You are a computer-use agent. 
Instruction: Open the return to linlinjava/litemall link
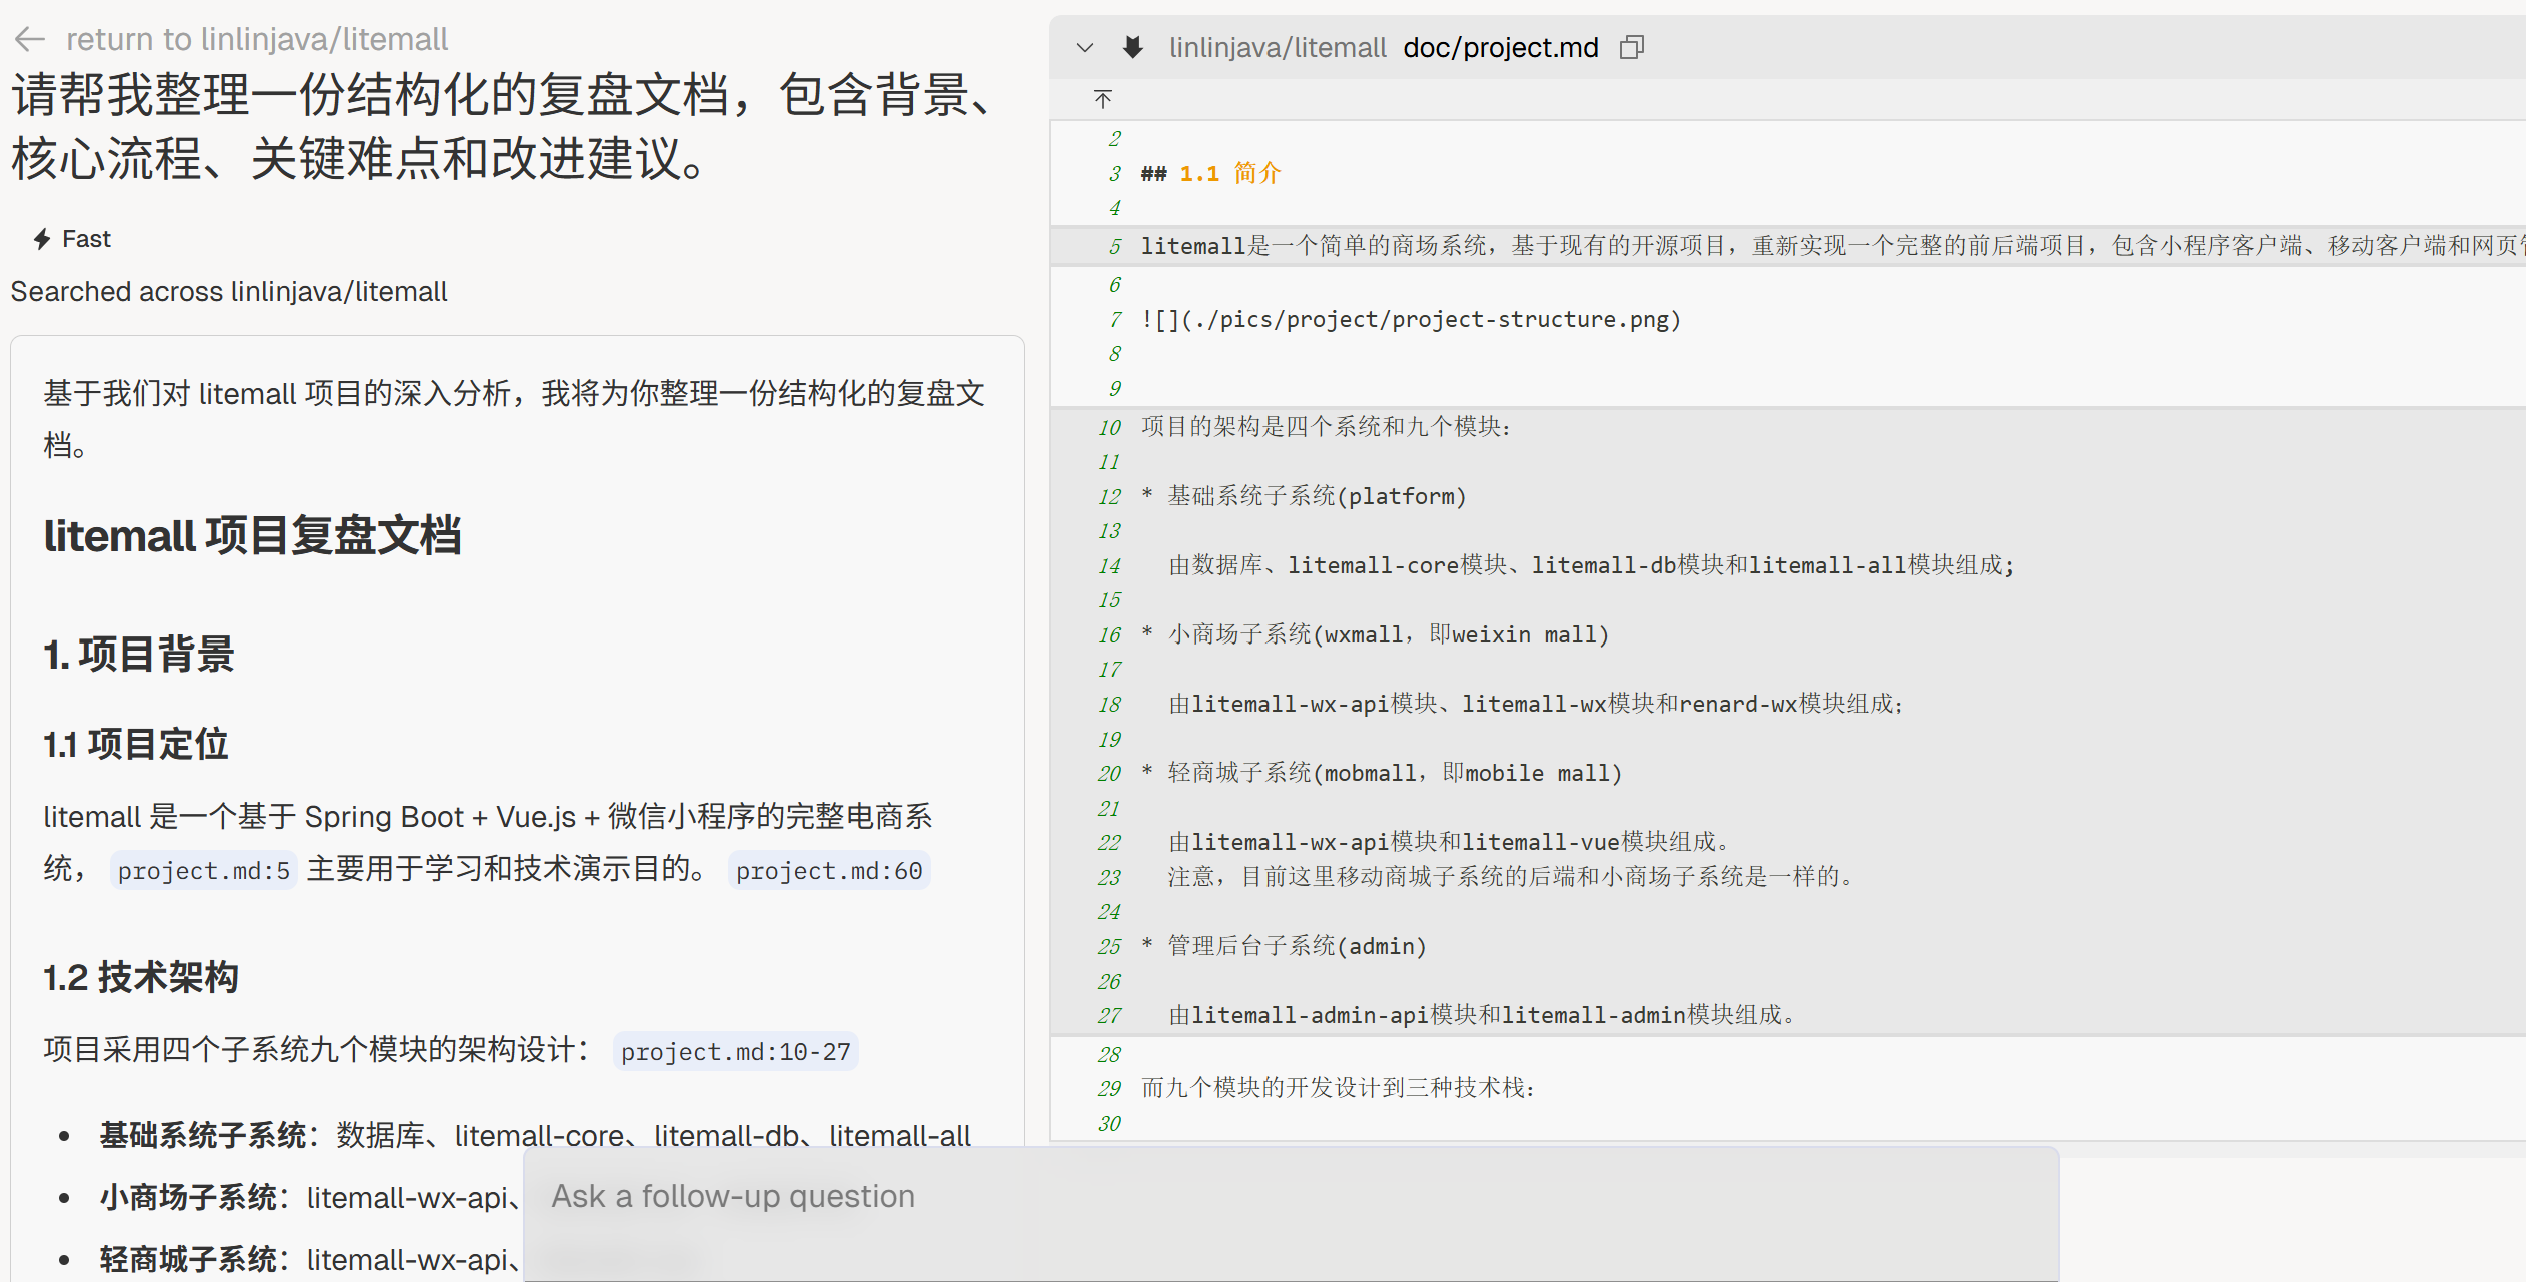pos(257,39)
